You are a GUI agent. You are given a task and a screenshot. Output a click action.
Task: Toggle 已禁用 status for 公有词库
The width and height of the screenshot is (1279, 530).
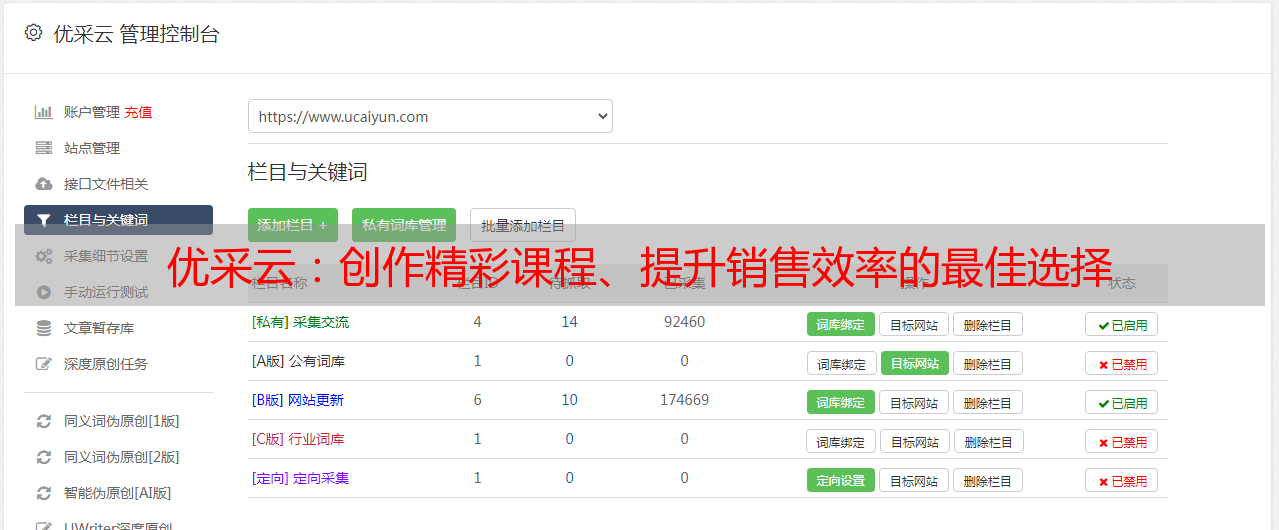pyautogui.click(x=1122, y=363)
